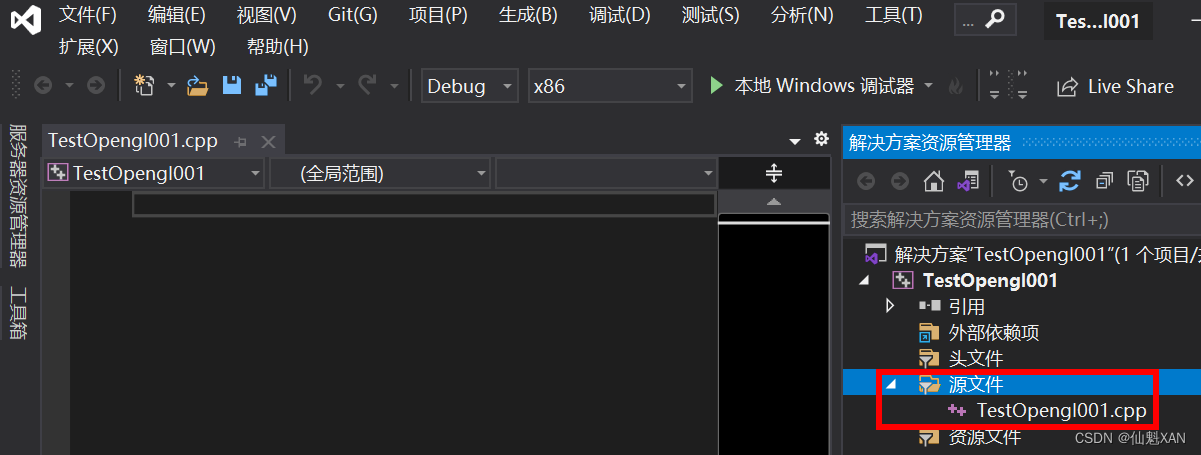Click the sync refresh icon in Solution Explorer
This screenshot has height=455, width=1201.
1070,181
